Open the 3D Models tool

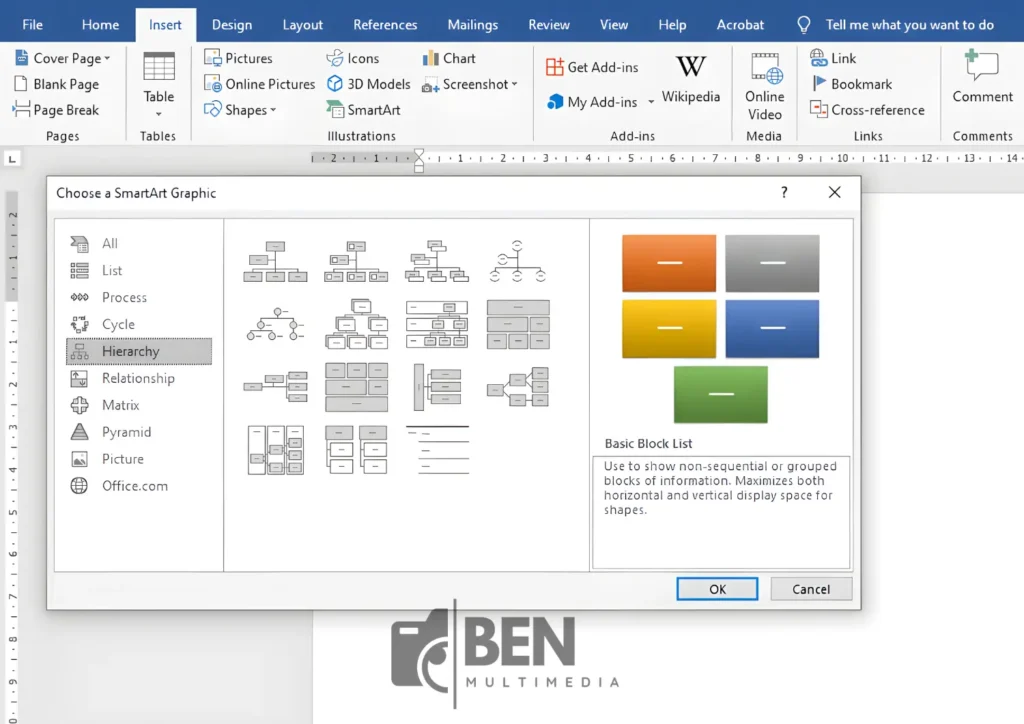click(336, 84)
